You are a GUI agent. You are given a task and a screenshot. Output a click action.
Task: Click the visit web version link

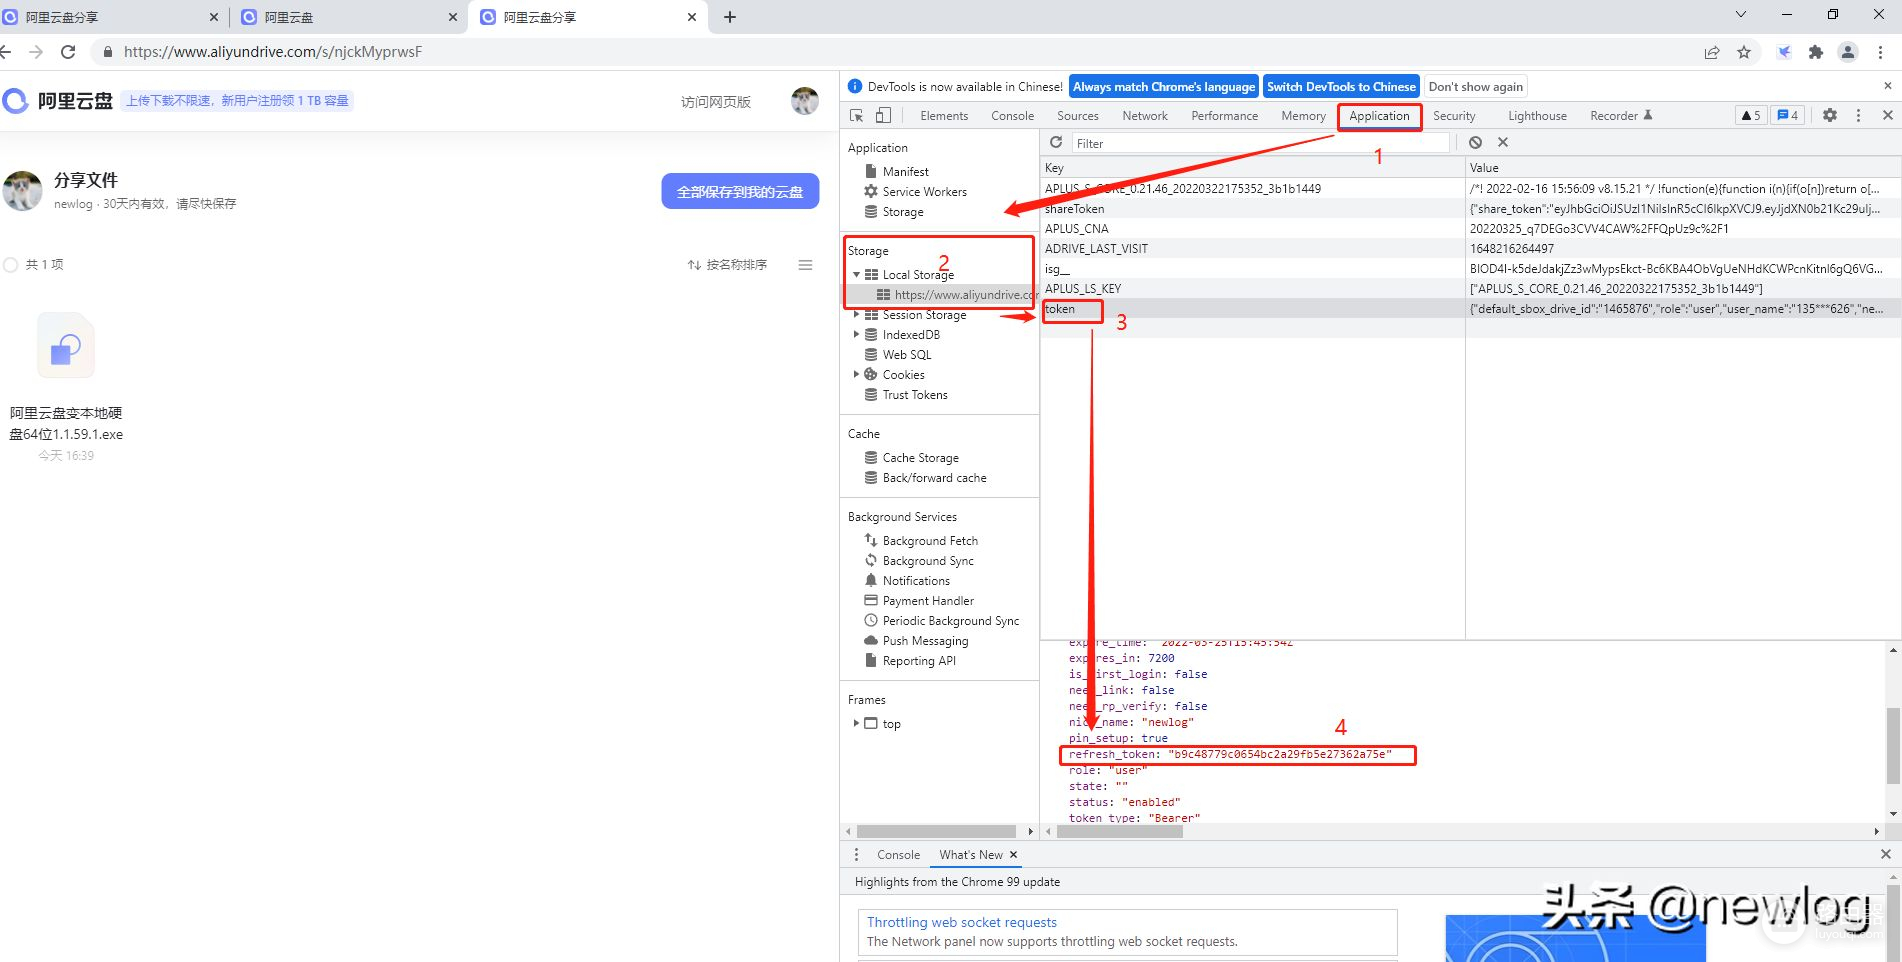click(715, 102)
